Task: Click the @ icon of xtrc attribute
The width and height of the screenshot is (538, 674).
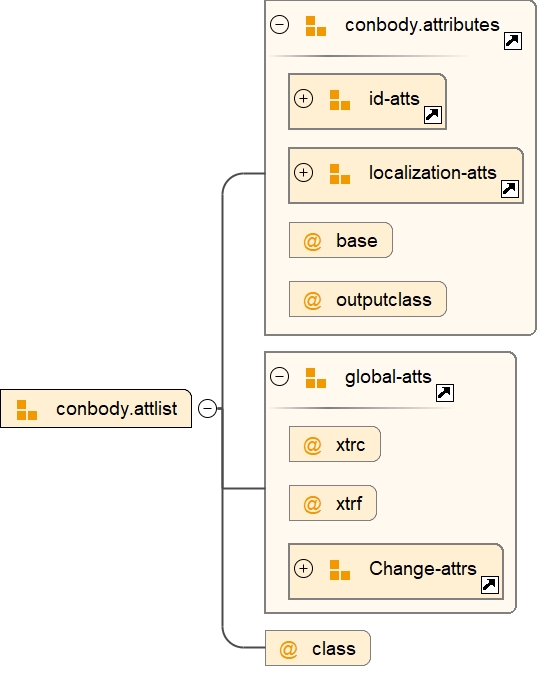Action: tap(312, 445)
